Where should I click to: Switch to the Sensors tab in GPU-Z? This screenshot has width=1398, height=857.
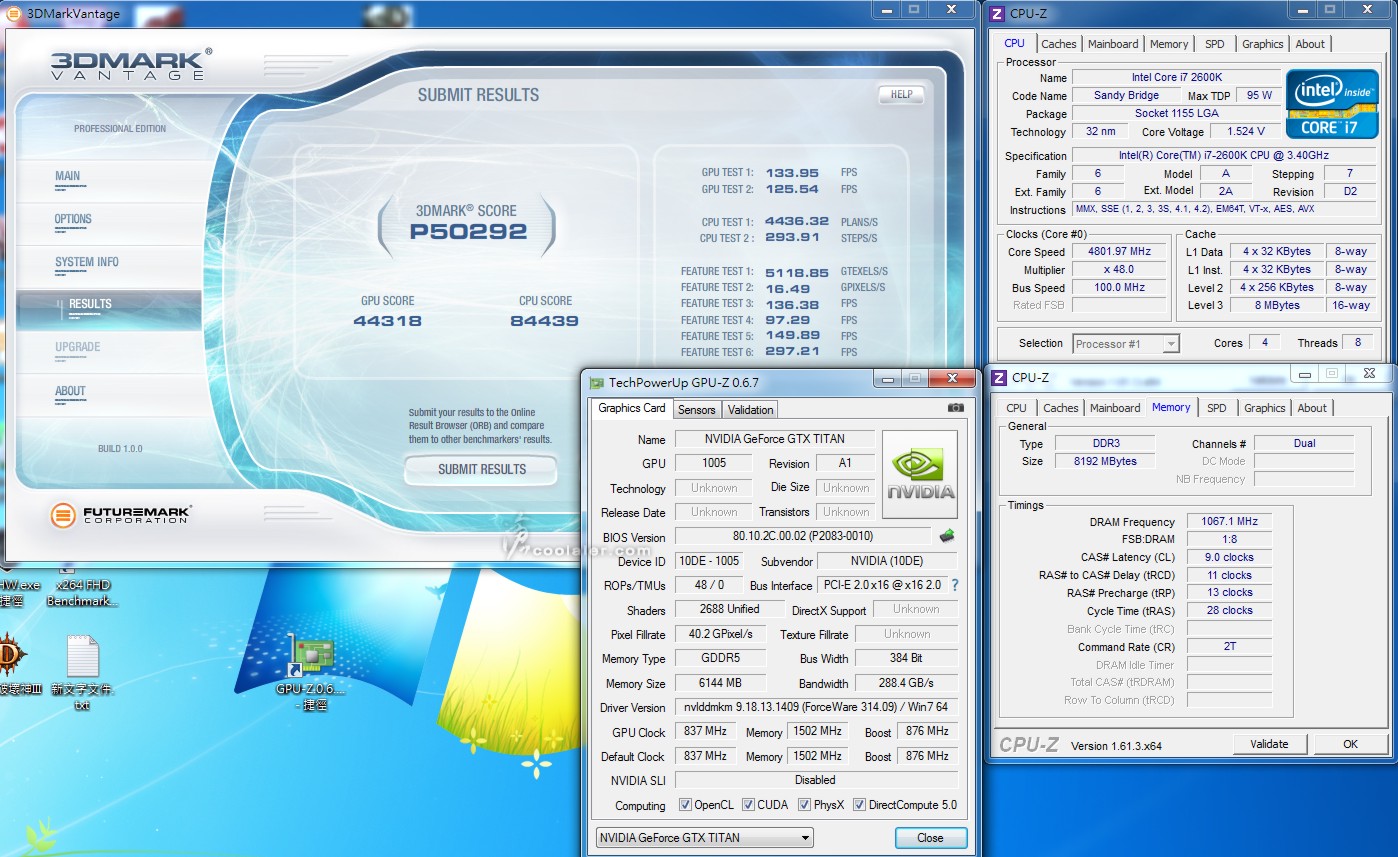[697, 409]
